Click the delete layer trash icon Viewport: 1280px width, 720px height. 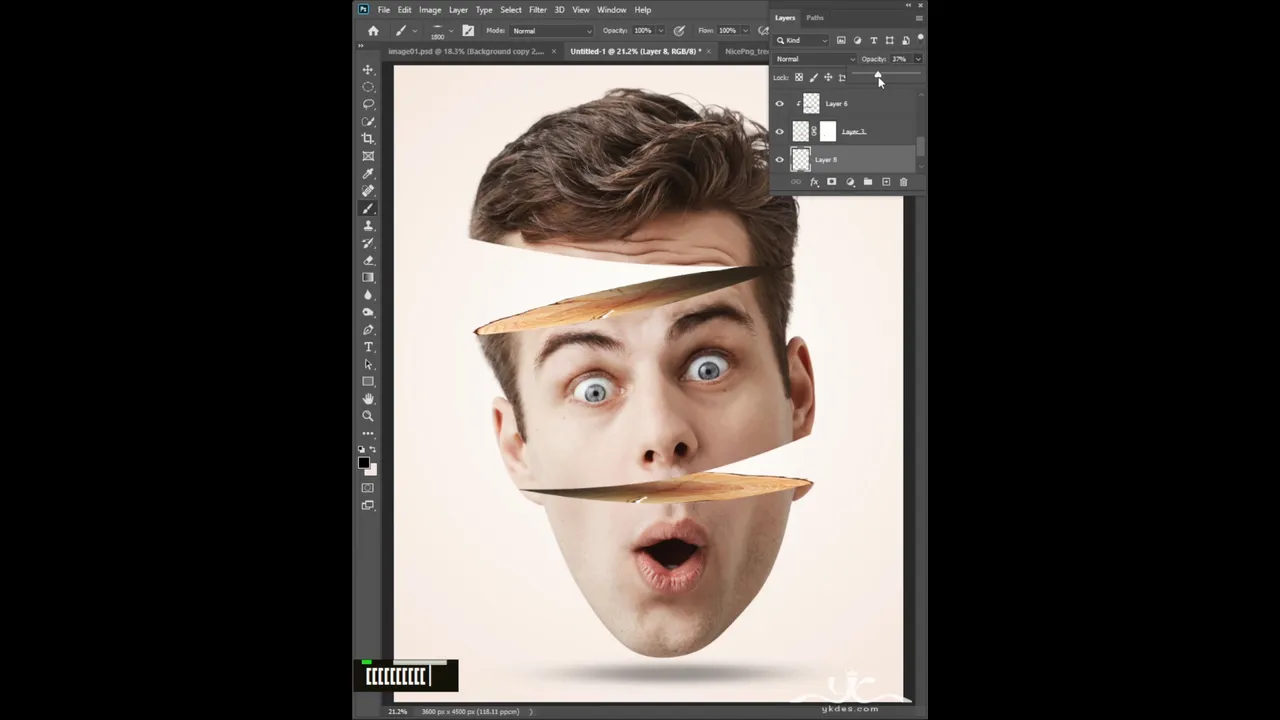coord(903,182)
